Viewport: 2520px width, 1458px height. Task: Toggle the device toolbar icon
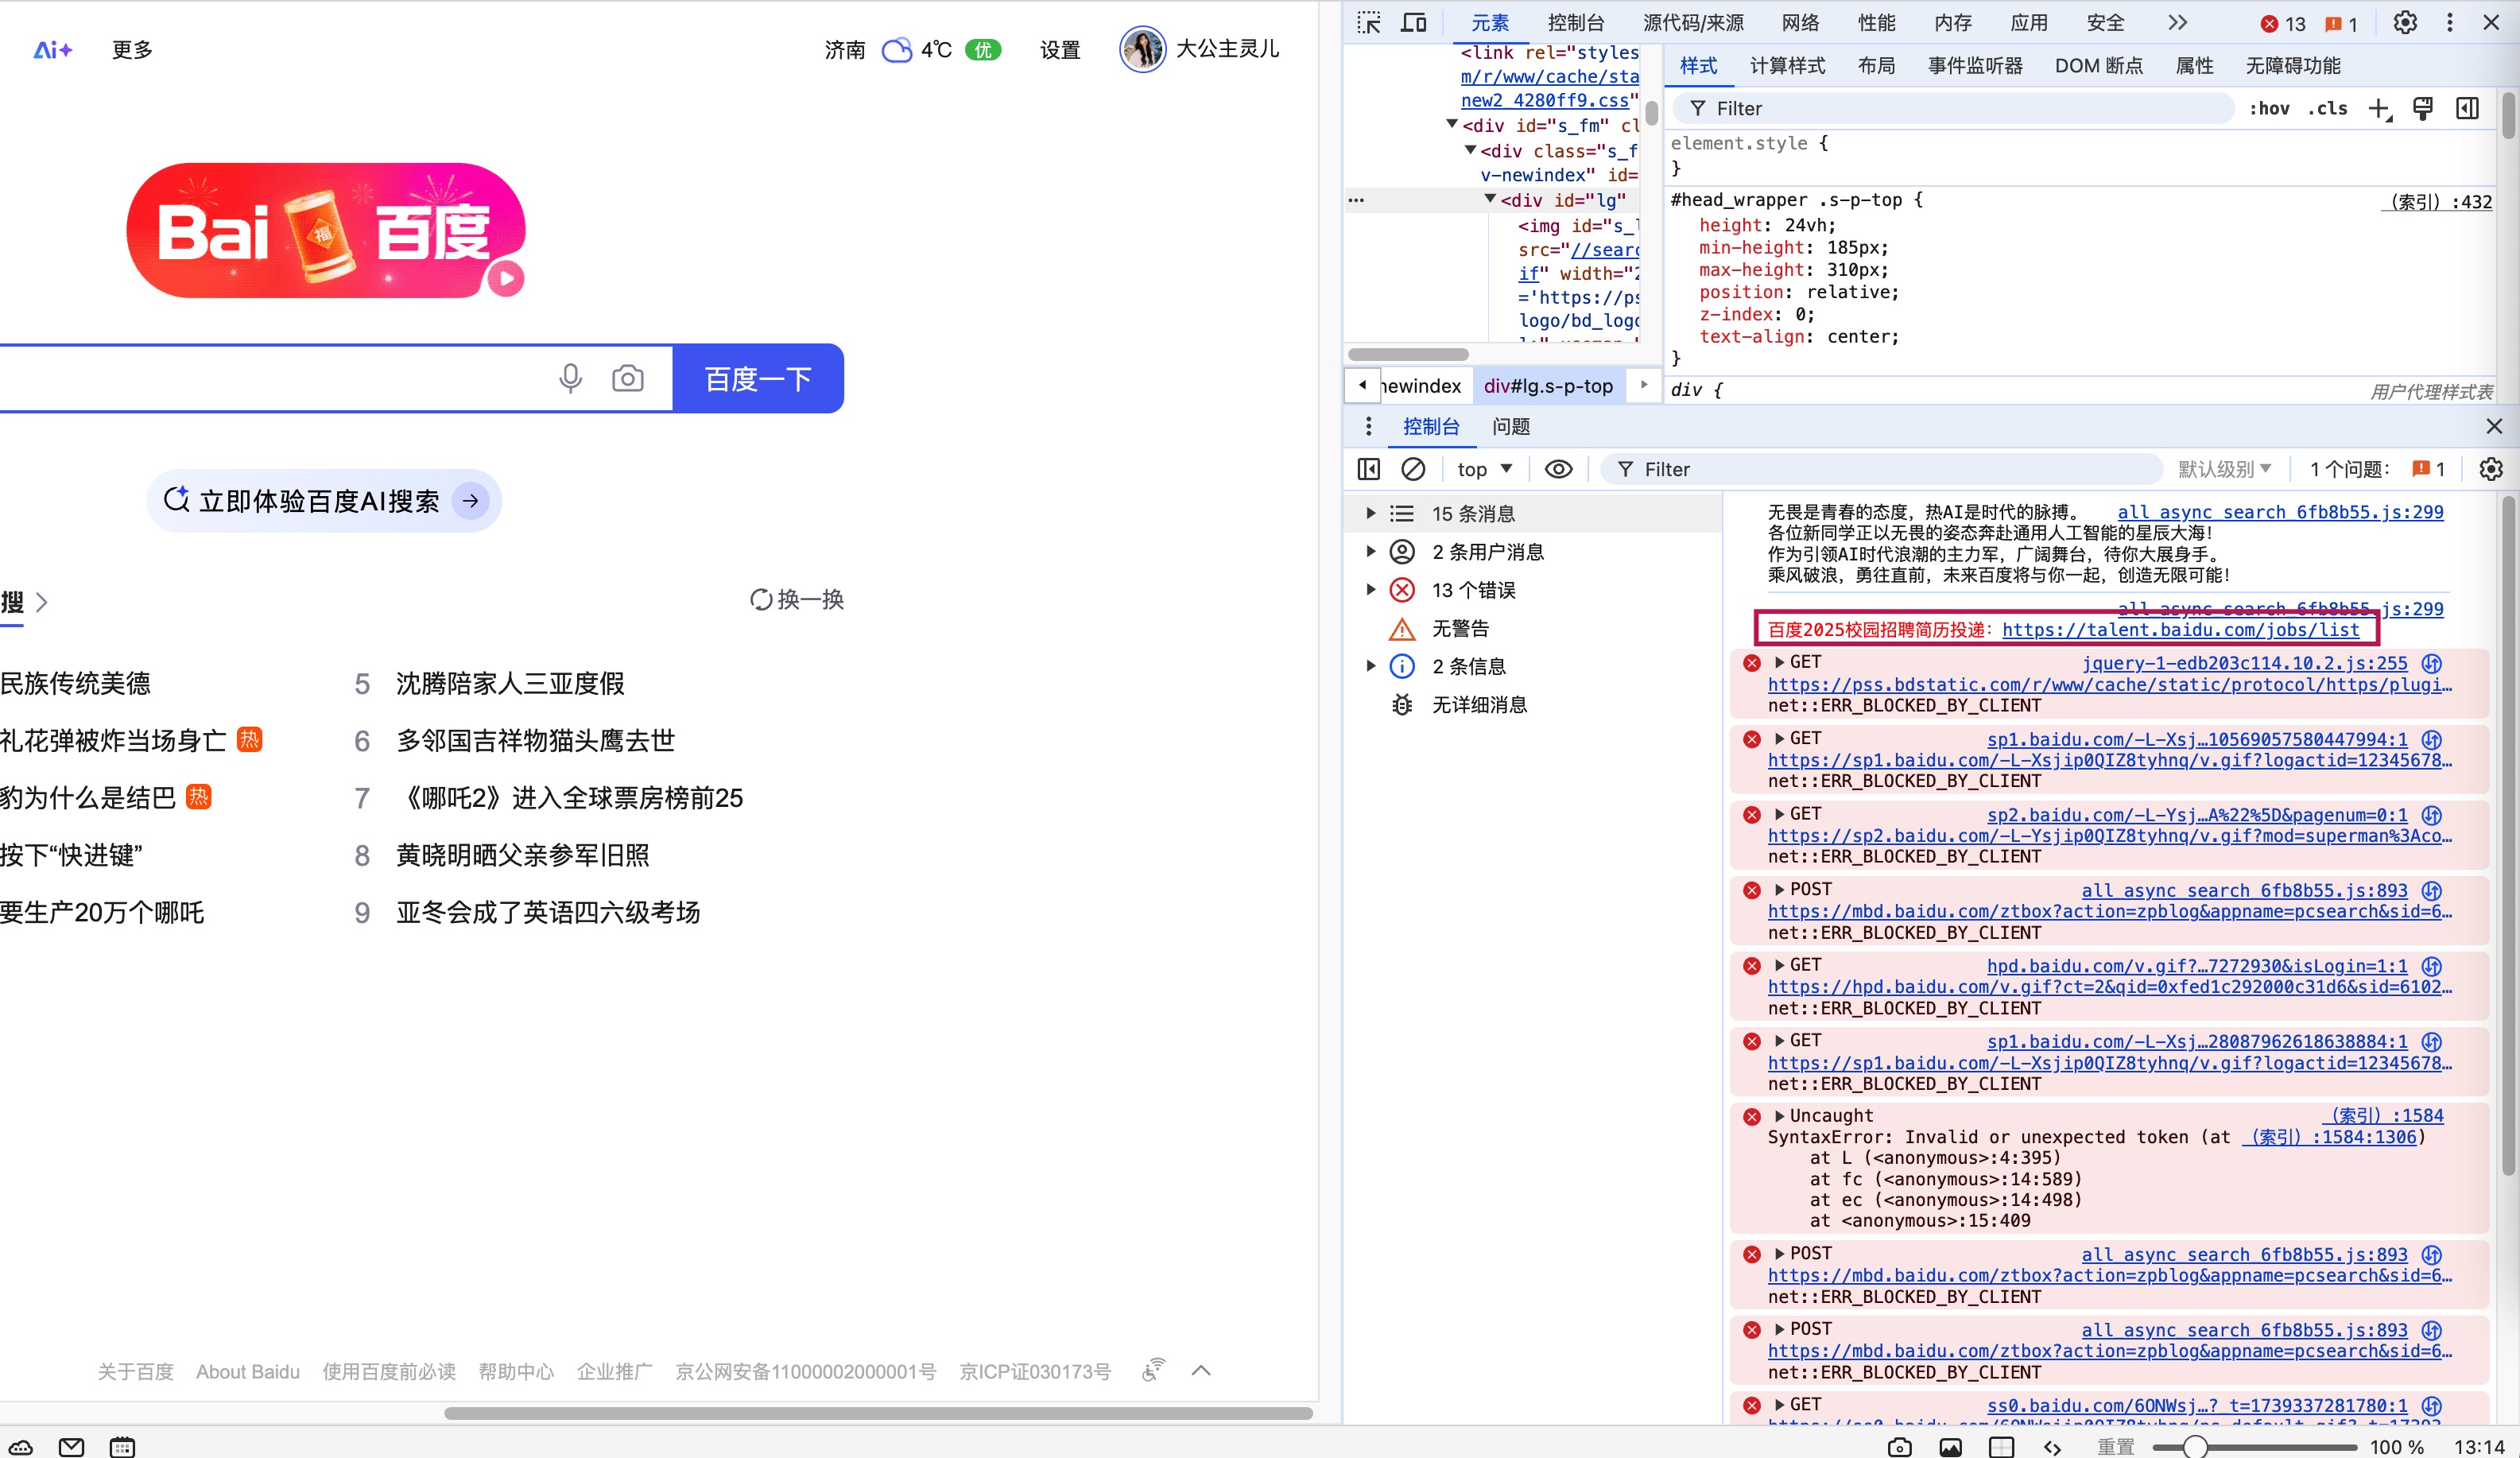(1413, 22)
